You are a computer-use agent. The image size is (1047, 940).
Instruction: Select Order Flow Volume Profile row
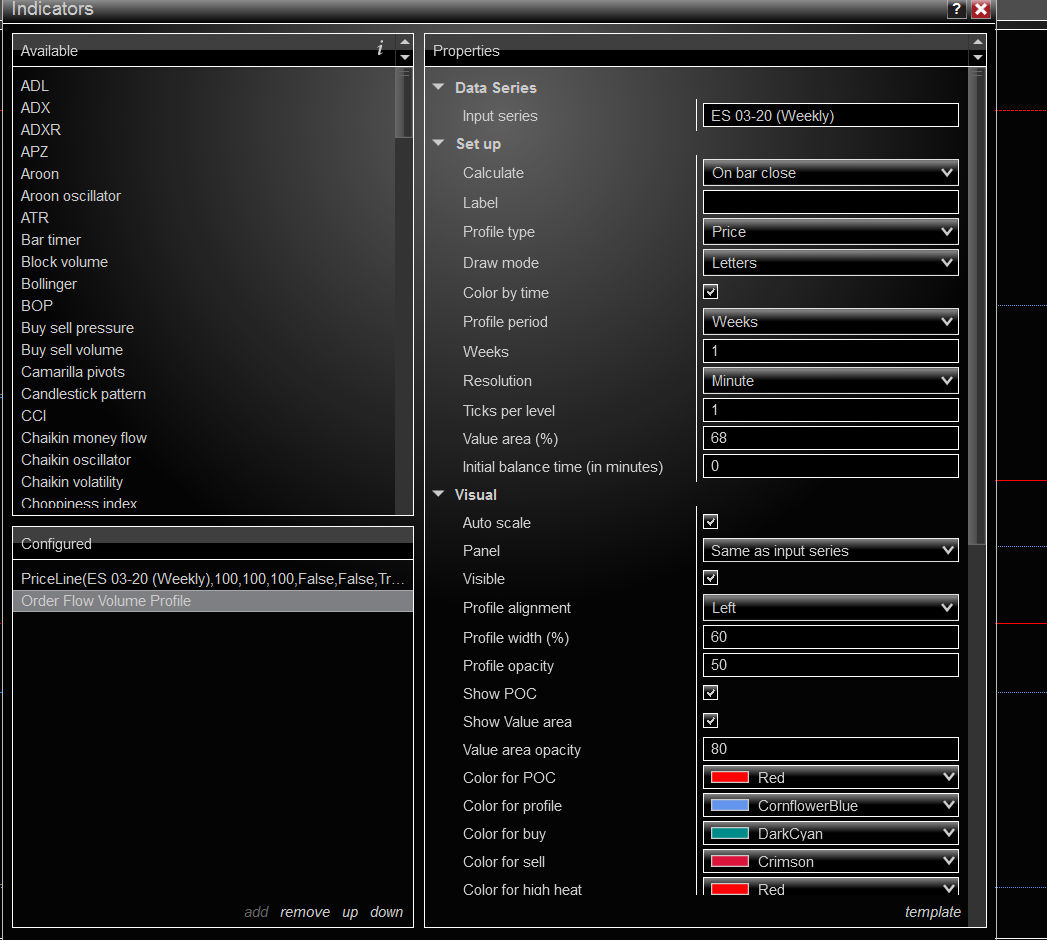tap(213, 601)
